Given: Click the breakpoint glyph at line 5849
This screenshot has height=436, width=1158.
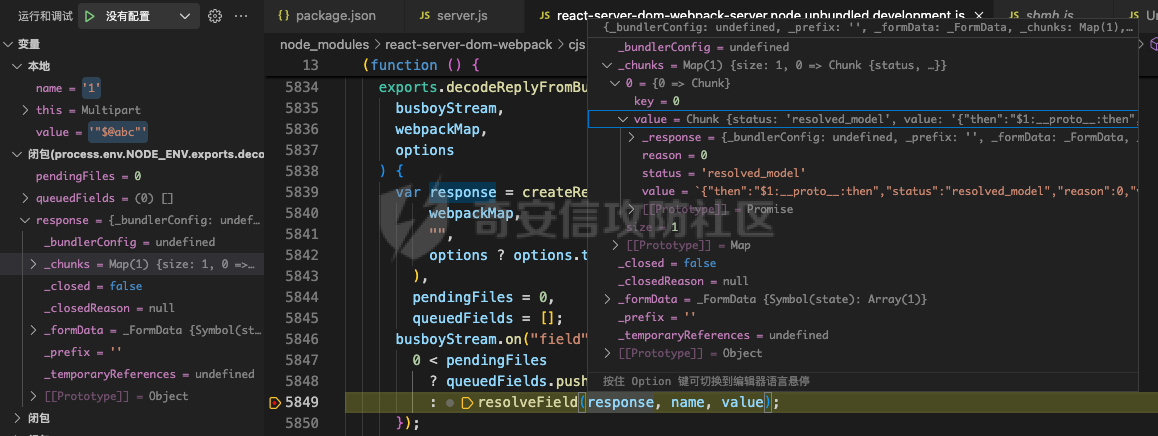Looking at the screenshot, I should (x=275, y=403).
